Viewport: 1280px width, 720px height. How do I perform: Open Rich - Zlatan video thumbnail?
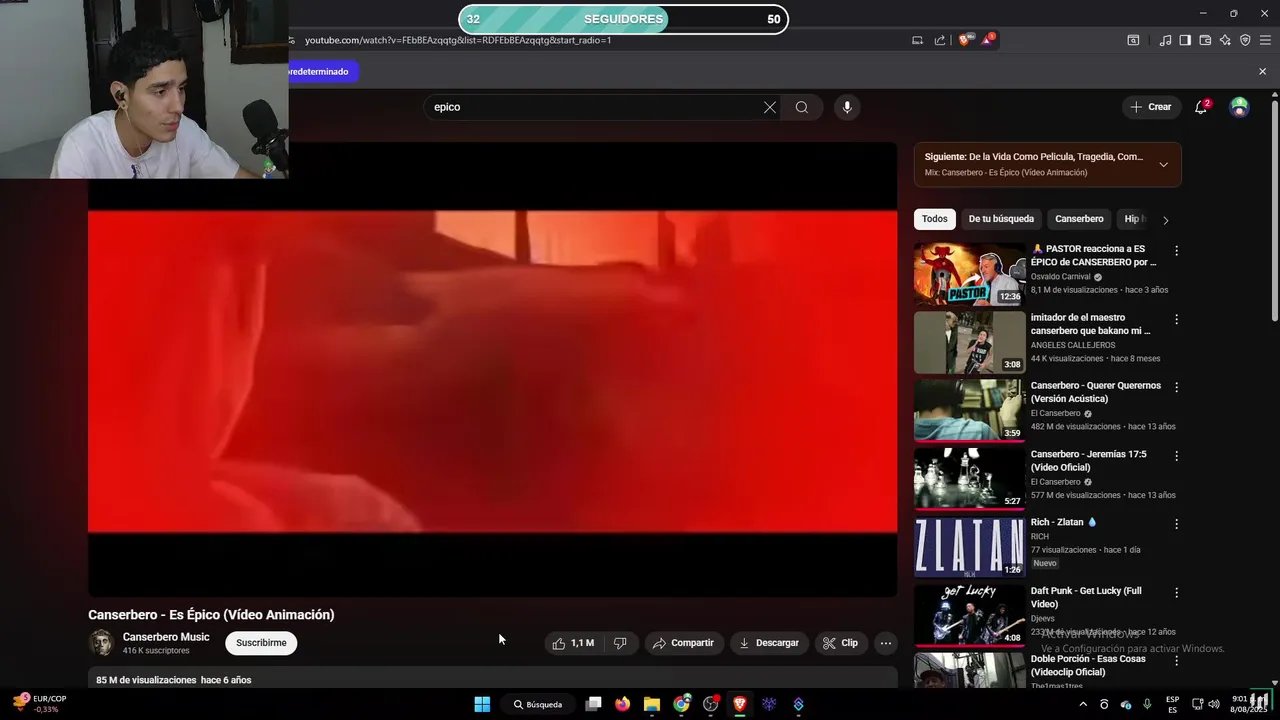tap(969, 547)
